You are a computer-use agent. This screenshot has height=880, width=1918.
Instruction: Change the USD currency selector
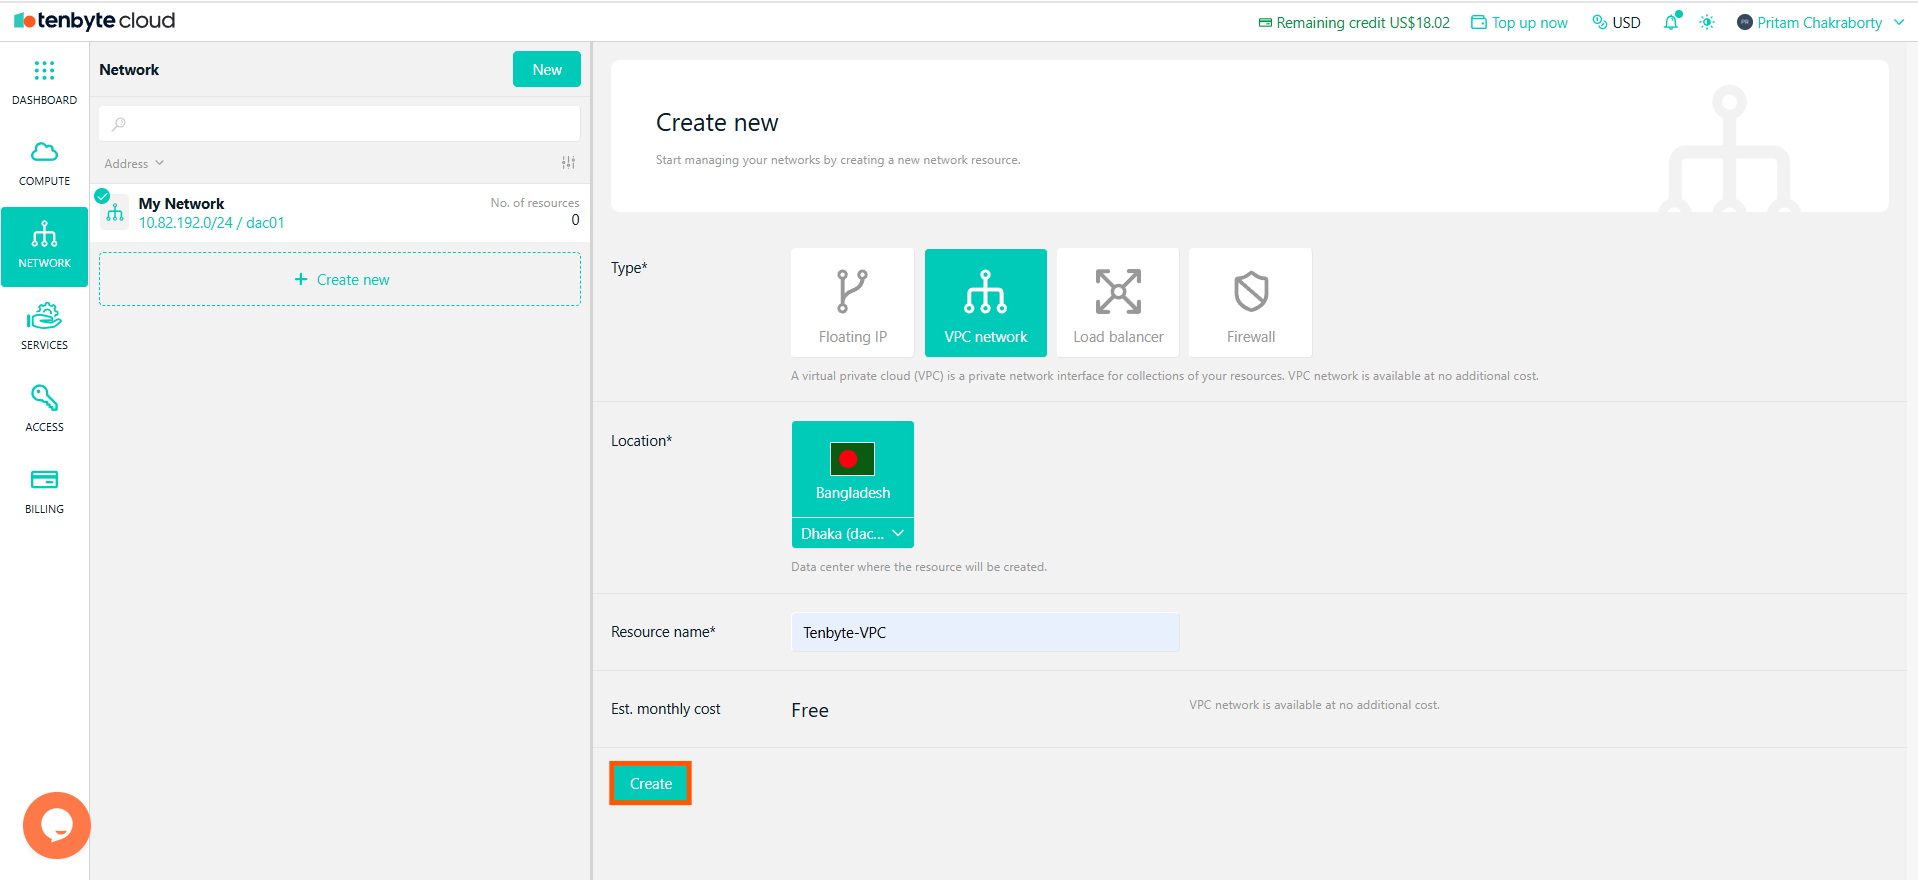click(1616, 22)
